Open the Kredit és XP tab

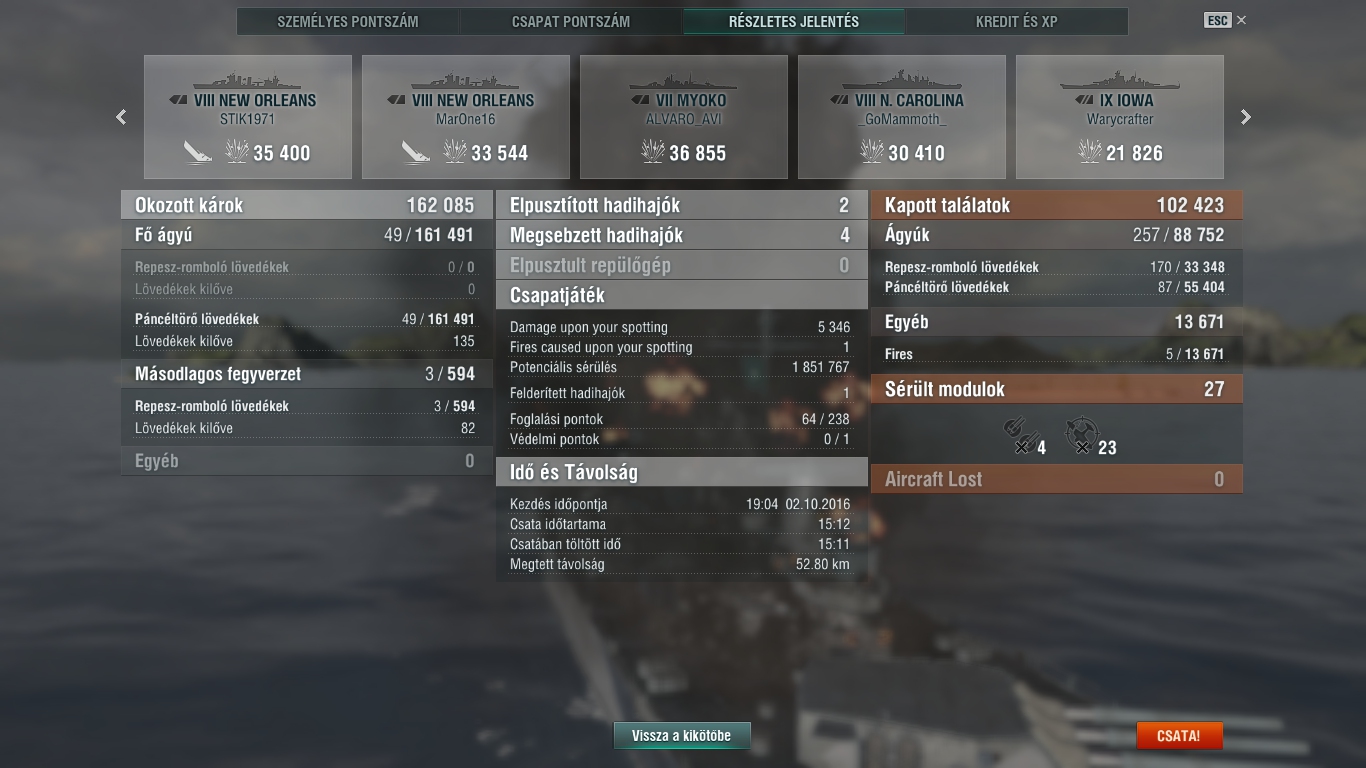tap(1016, 21)
